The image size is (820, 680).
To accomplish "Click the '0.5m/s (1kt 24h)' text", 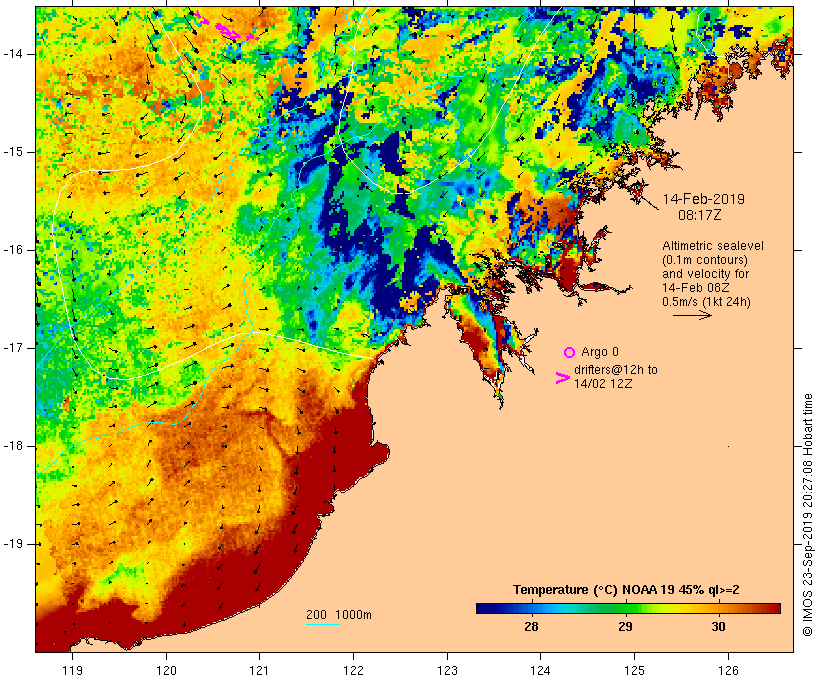I will click(x=706, y=302).
